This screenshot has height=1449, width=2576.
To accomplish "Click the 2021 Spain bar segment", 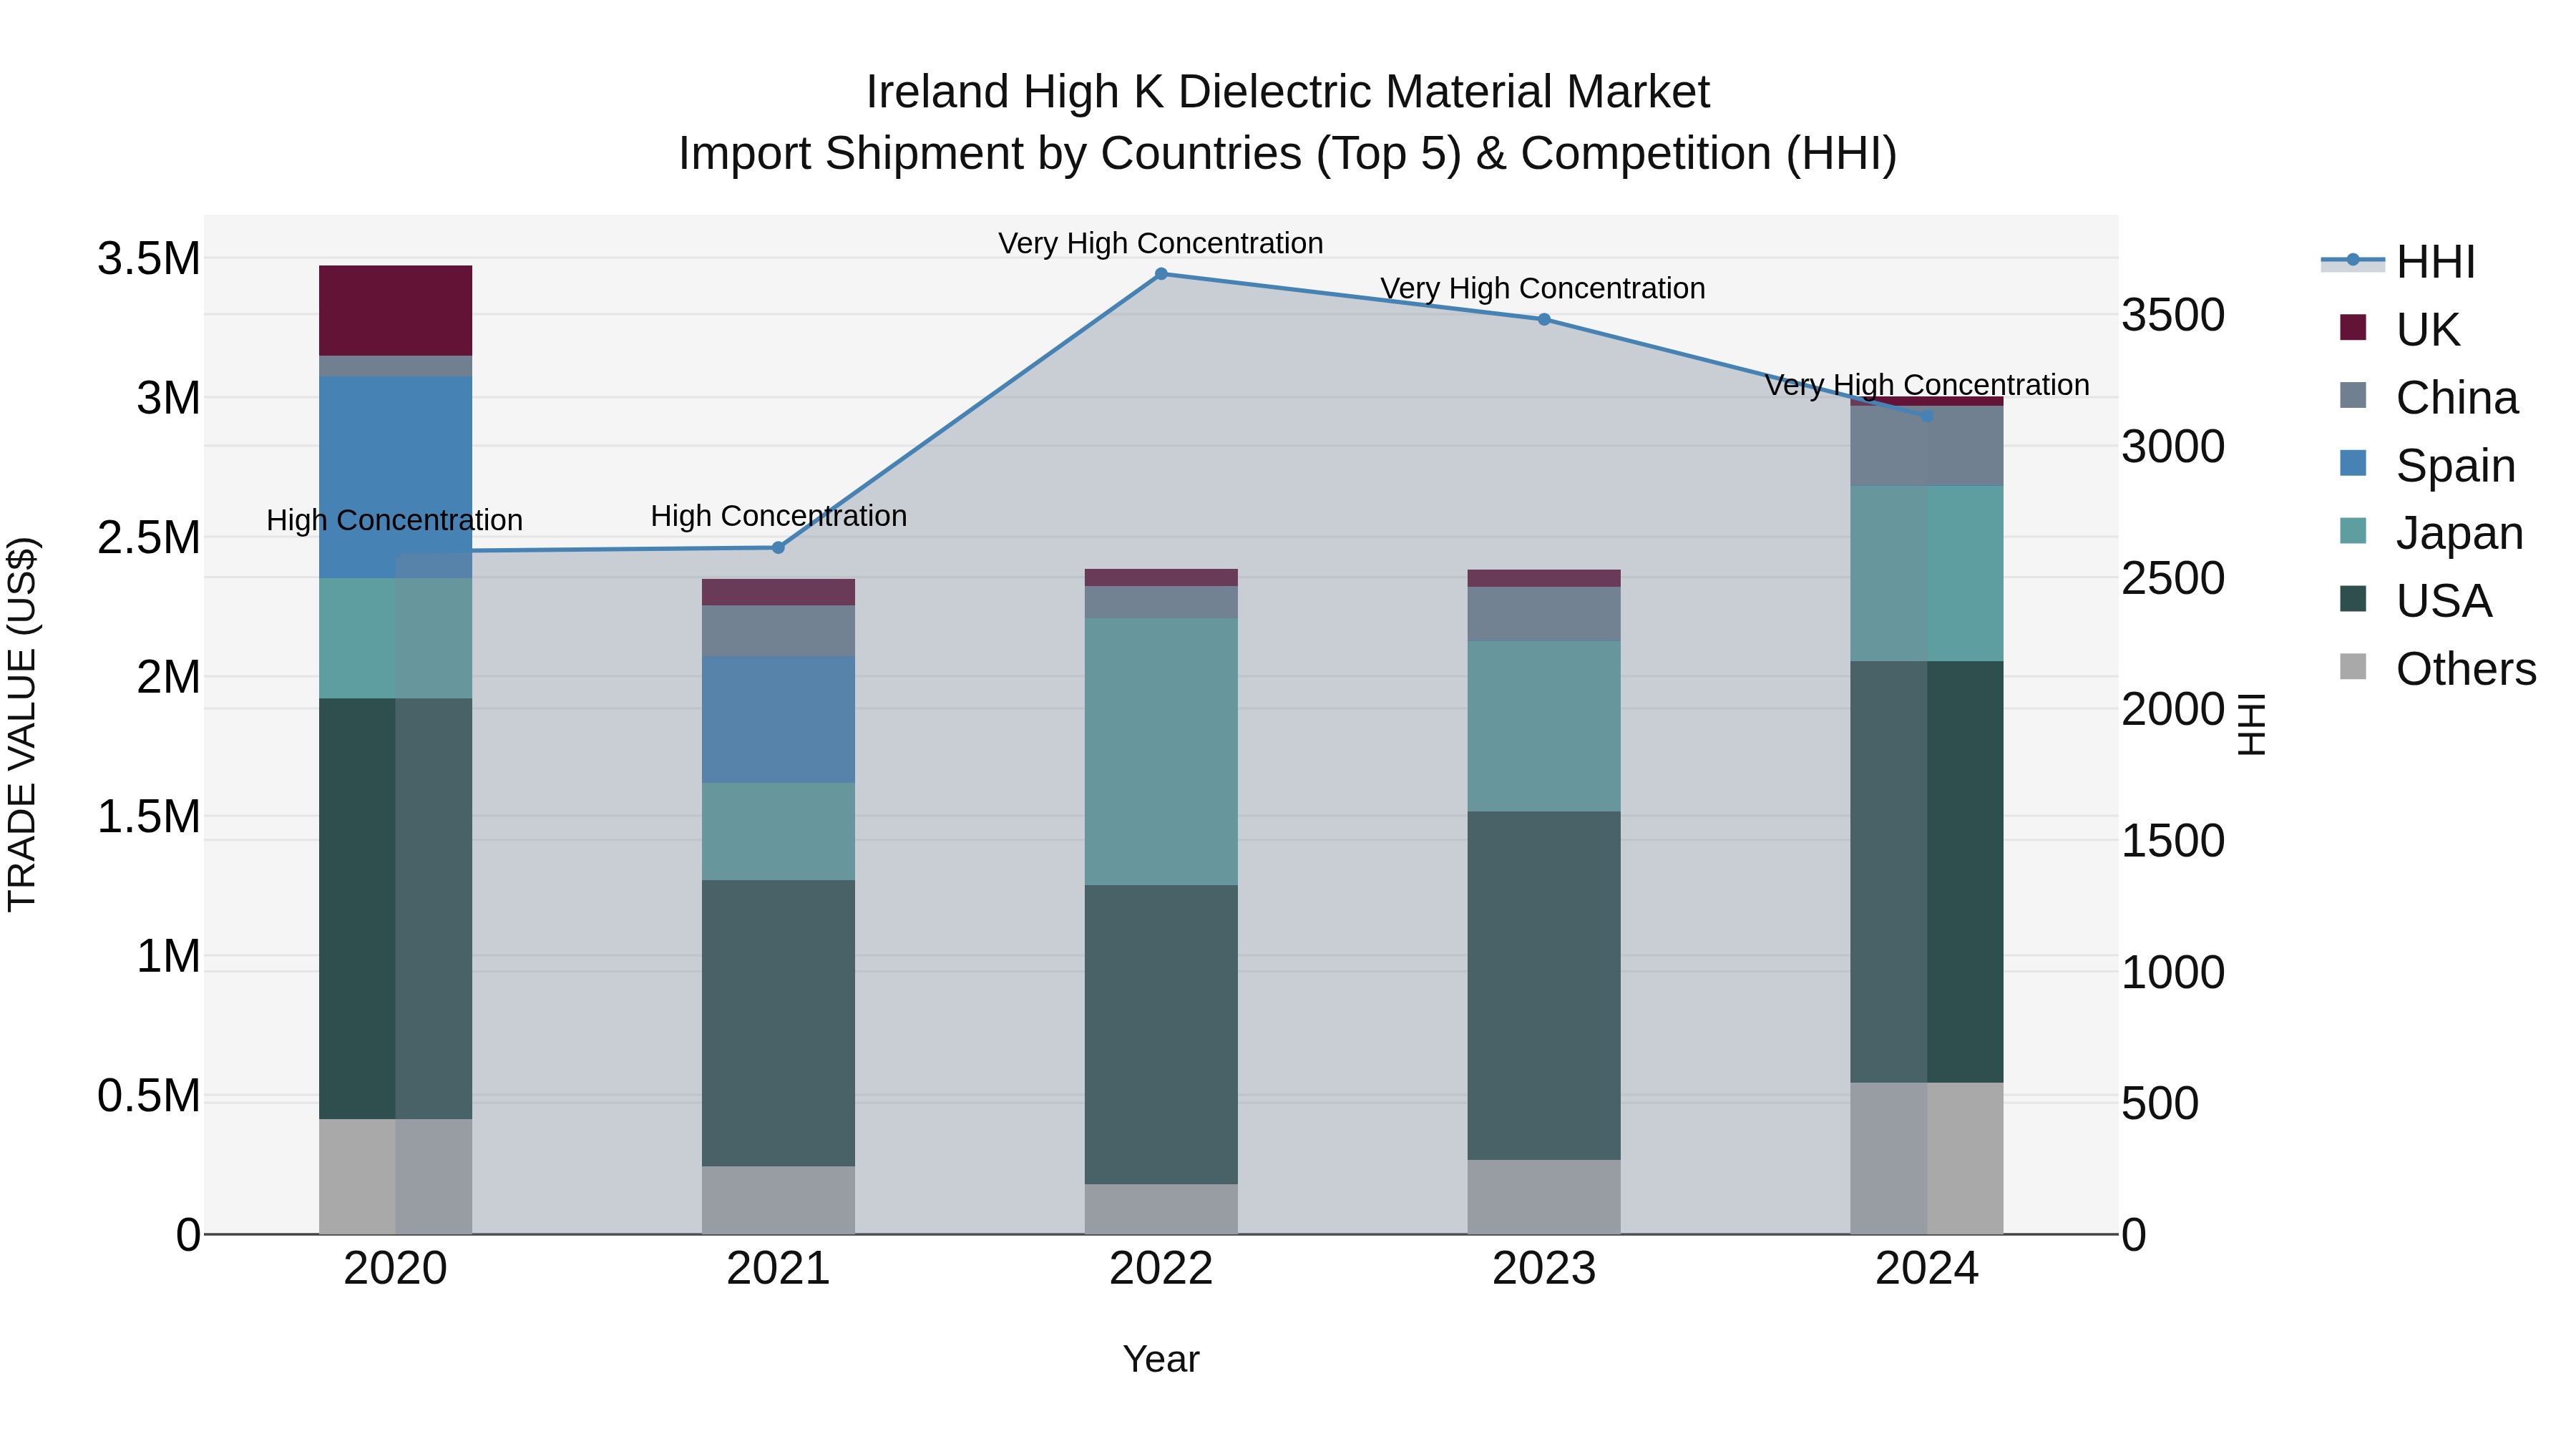I will coord(778,720).
